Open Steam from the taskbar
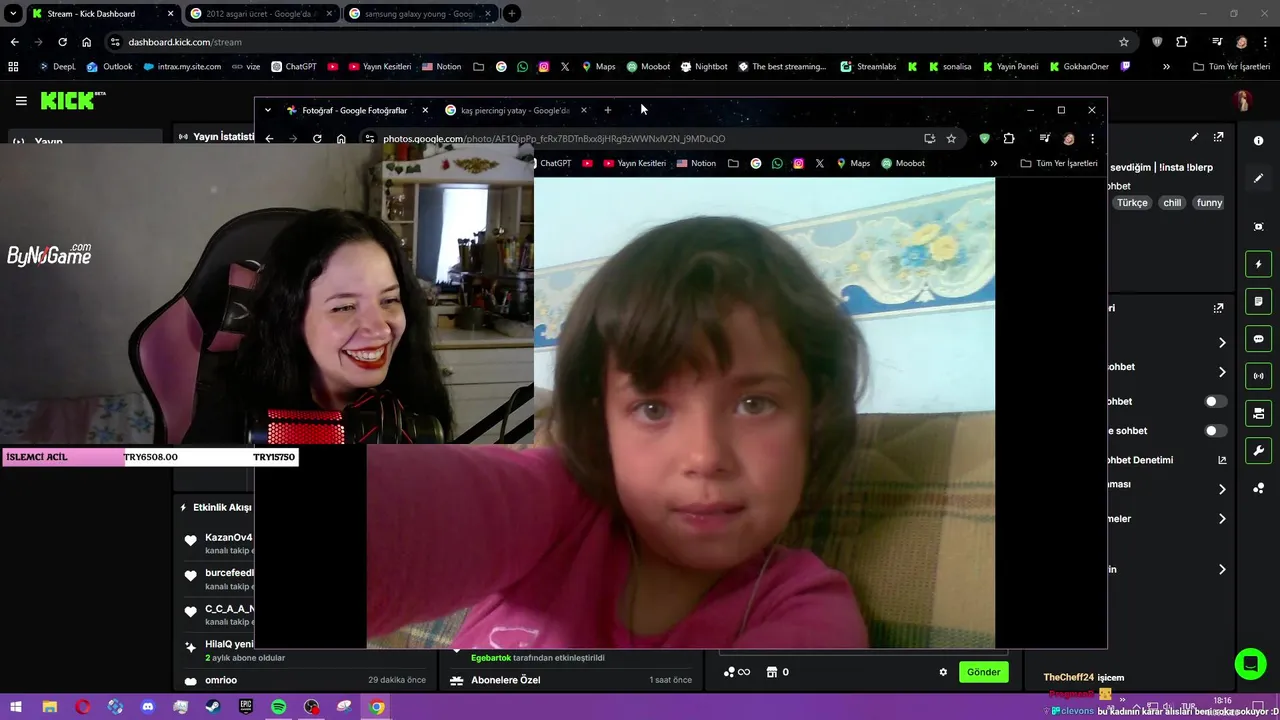Screen dimensions: 1280x720 (213, 707)
